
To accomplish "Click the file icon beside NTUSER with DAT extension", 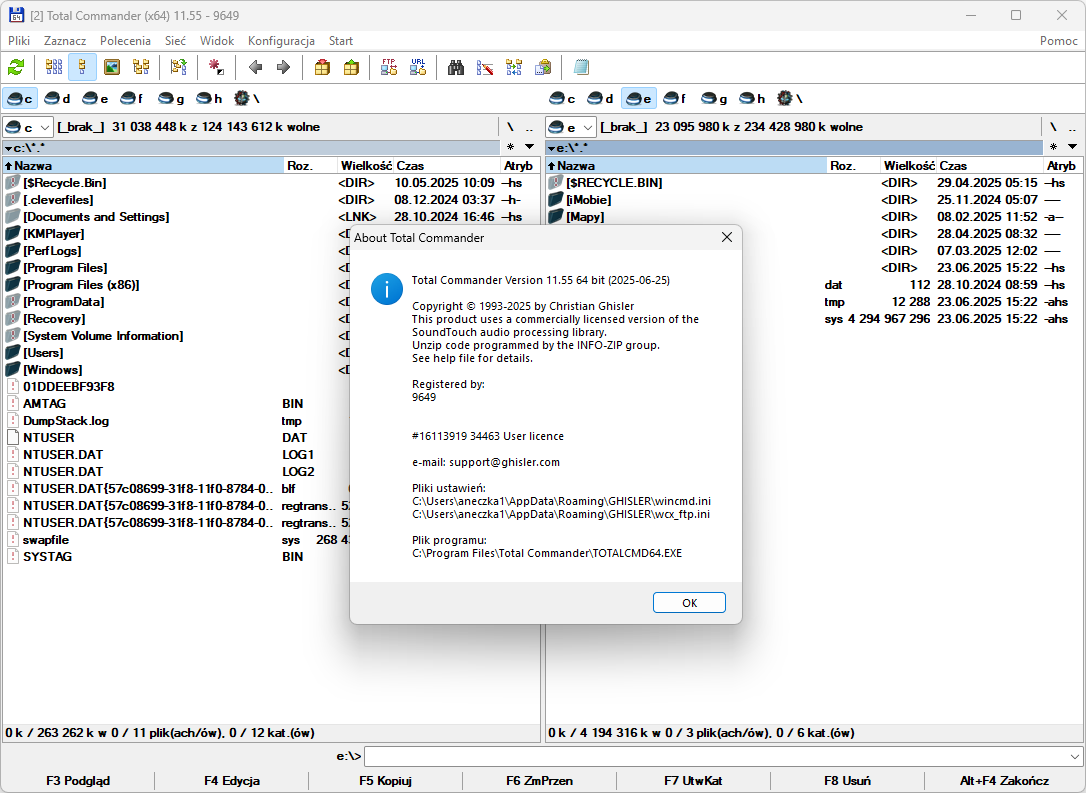I will click(12, 438).
